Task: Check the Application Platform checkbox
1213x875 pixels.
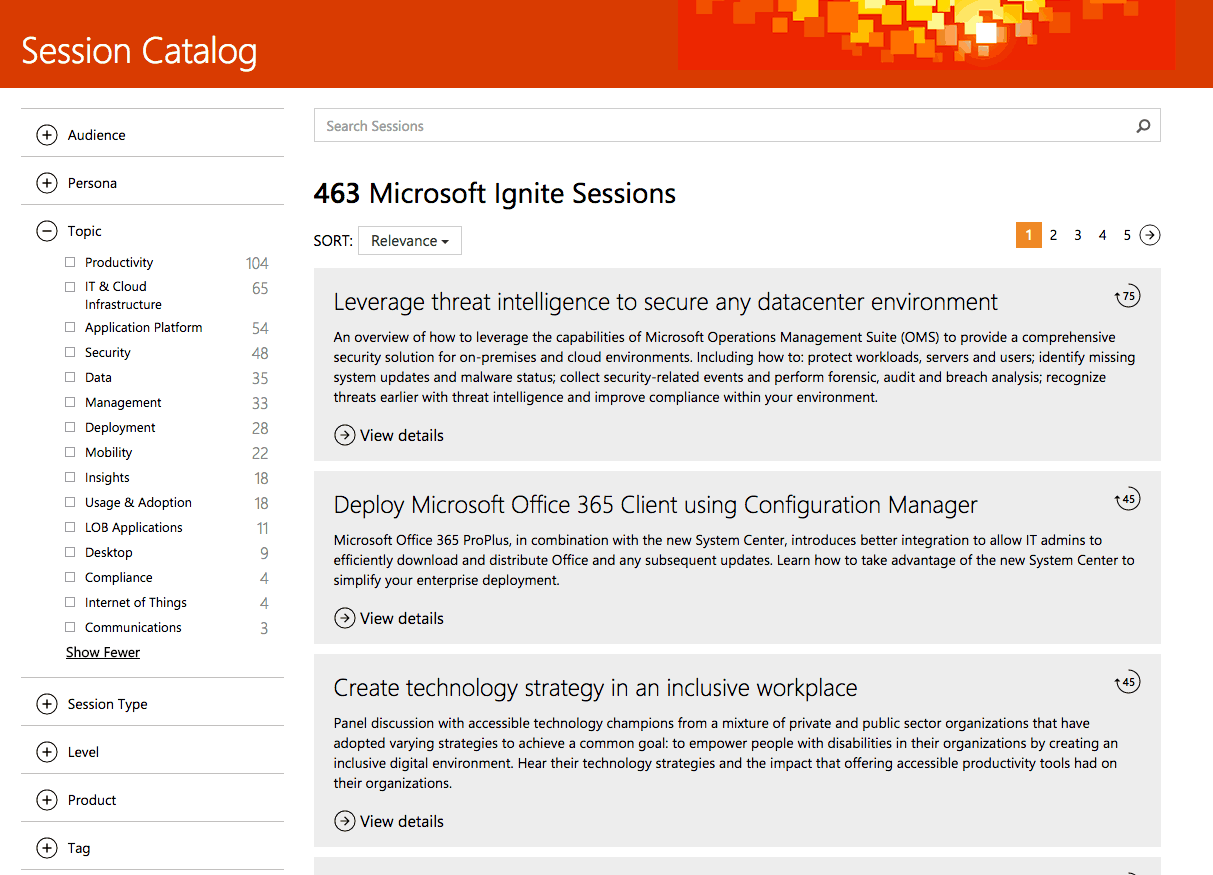Action: (70, 327)
